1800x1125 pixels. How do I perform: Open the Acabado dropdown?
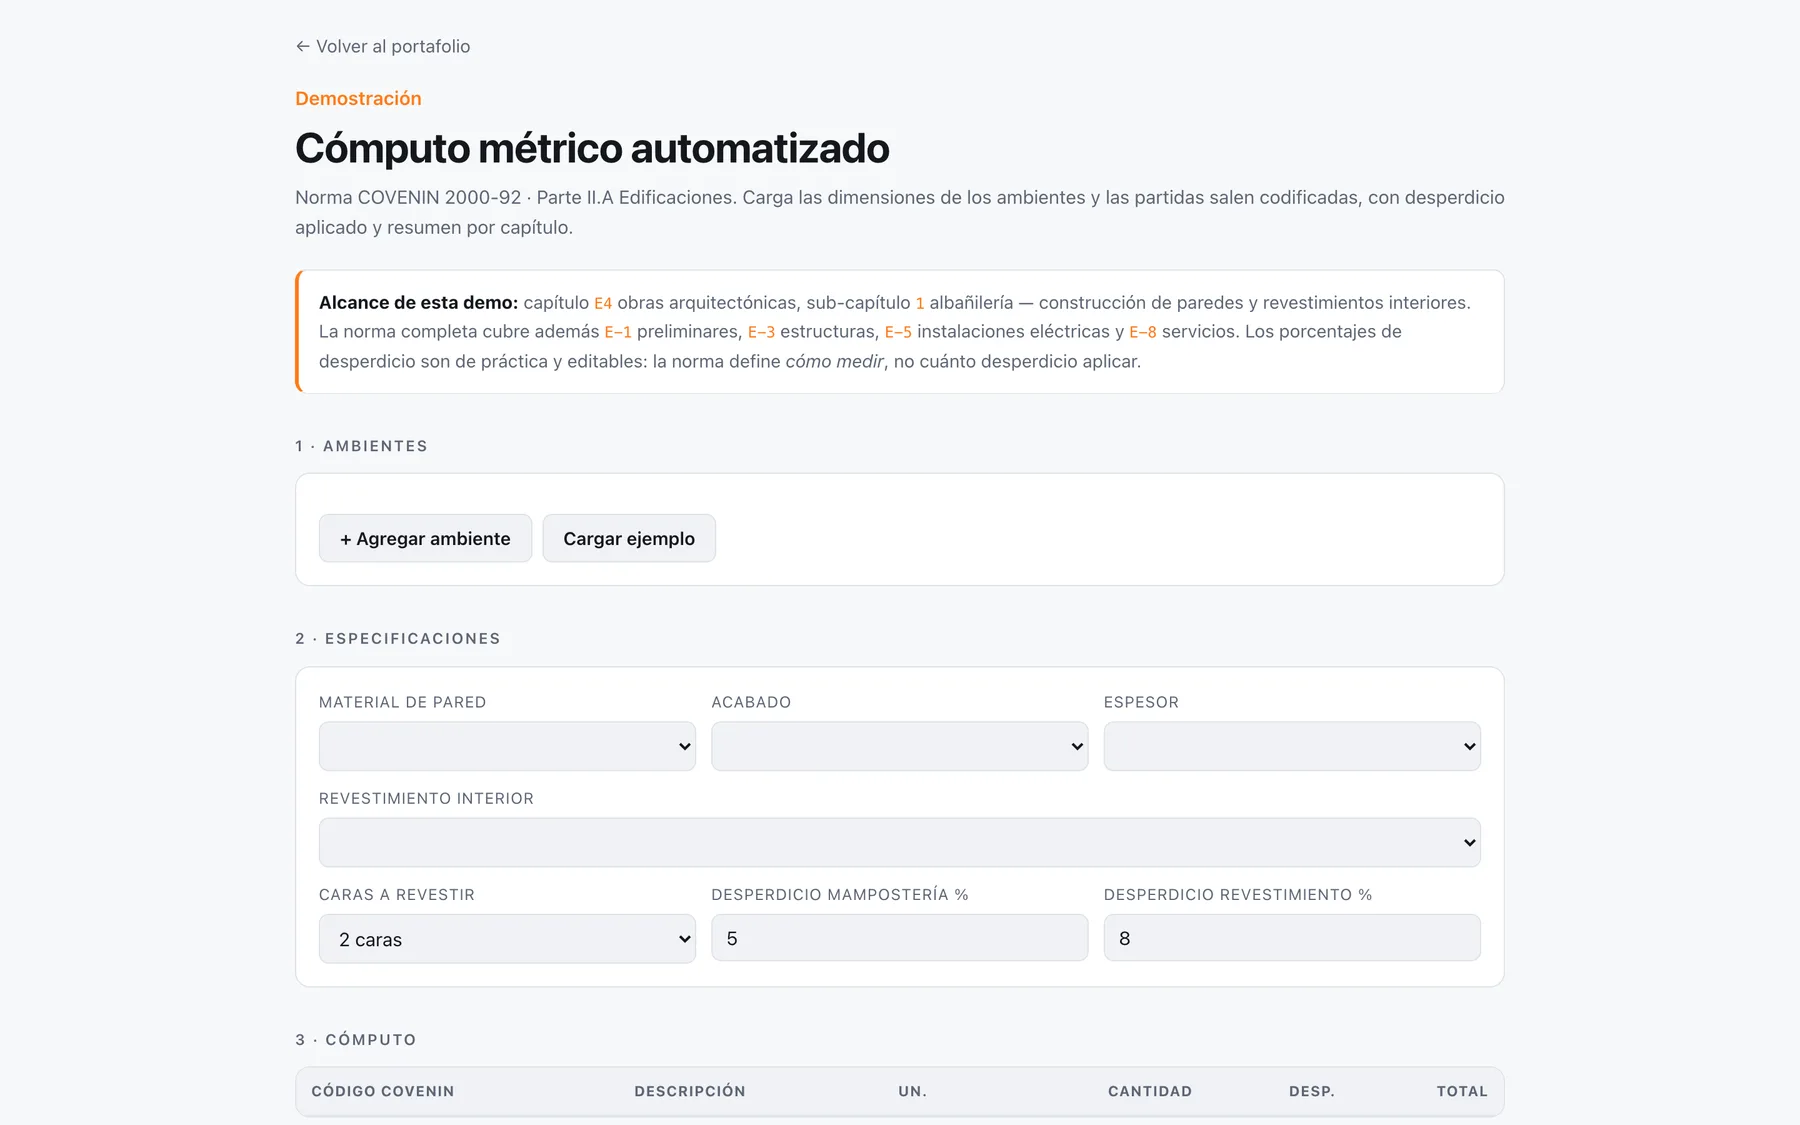899,746
